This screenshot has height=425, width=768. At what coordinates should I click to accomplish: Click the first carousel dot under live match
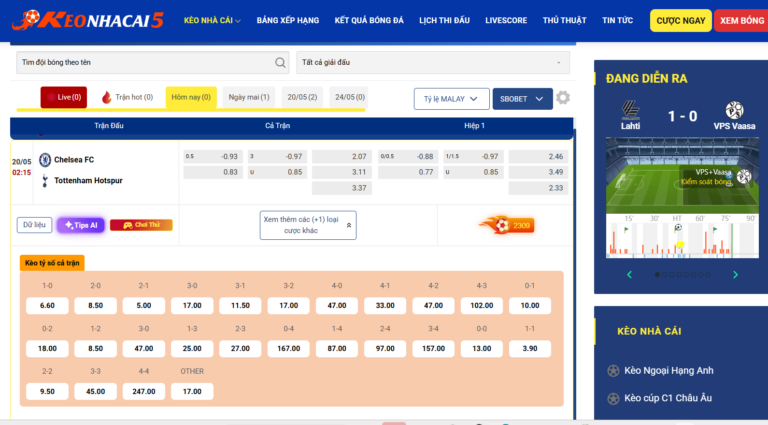tap(657, 275)
